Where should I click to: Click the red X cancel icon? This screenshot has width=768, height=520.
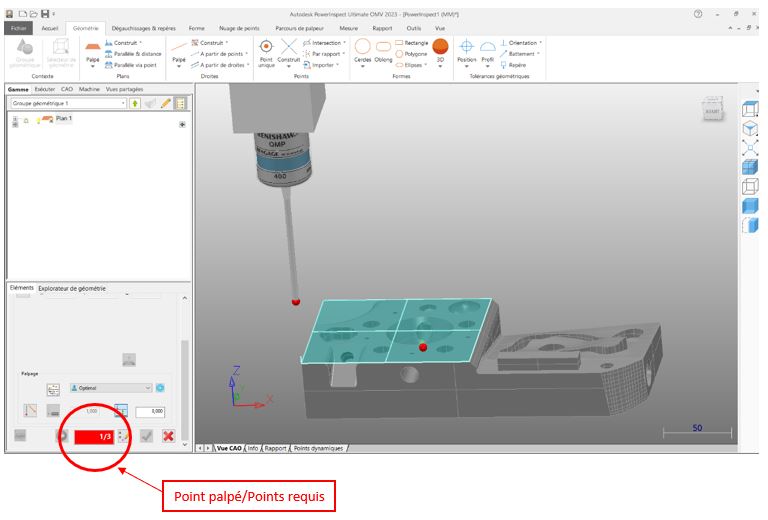click(168, 436)
